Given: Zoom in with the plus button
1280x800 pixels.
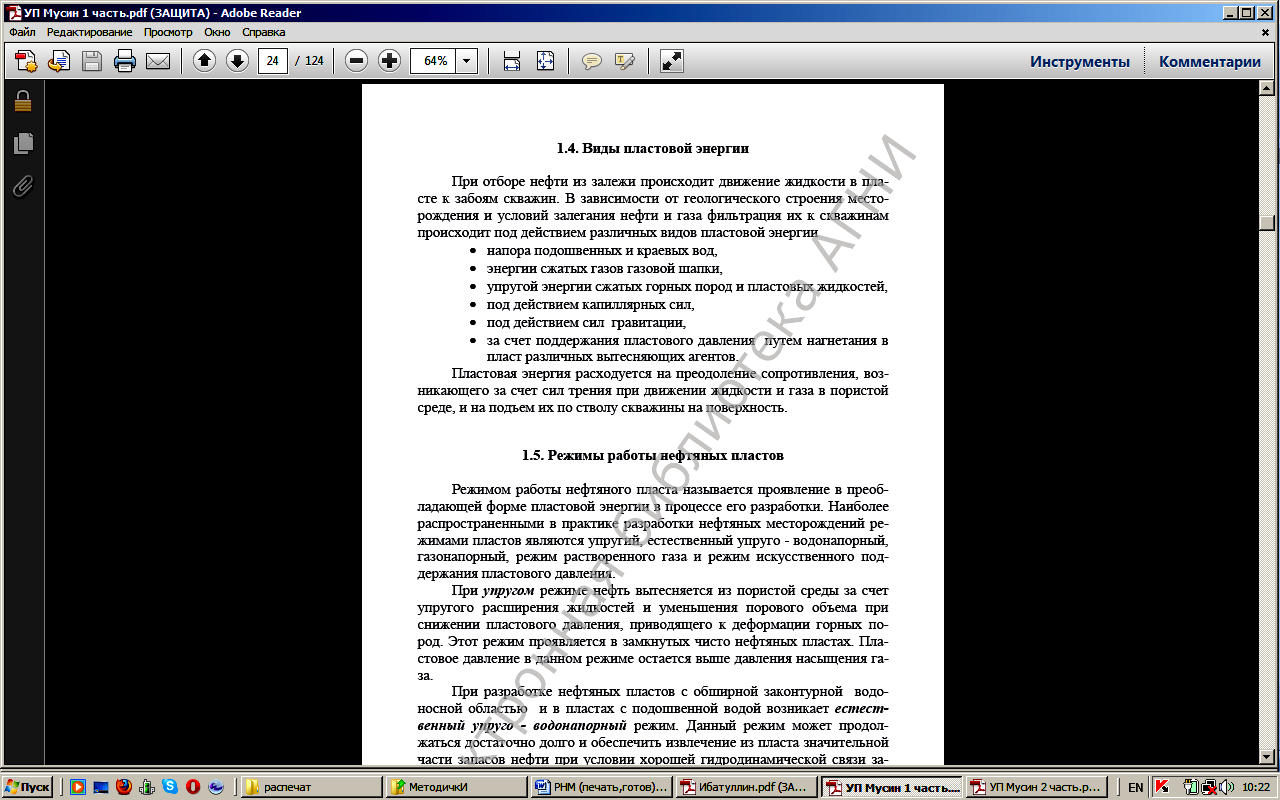Looking at the screenshot, I should click(x=390, y=61).
